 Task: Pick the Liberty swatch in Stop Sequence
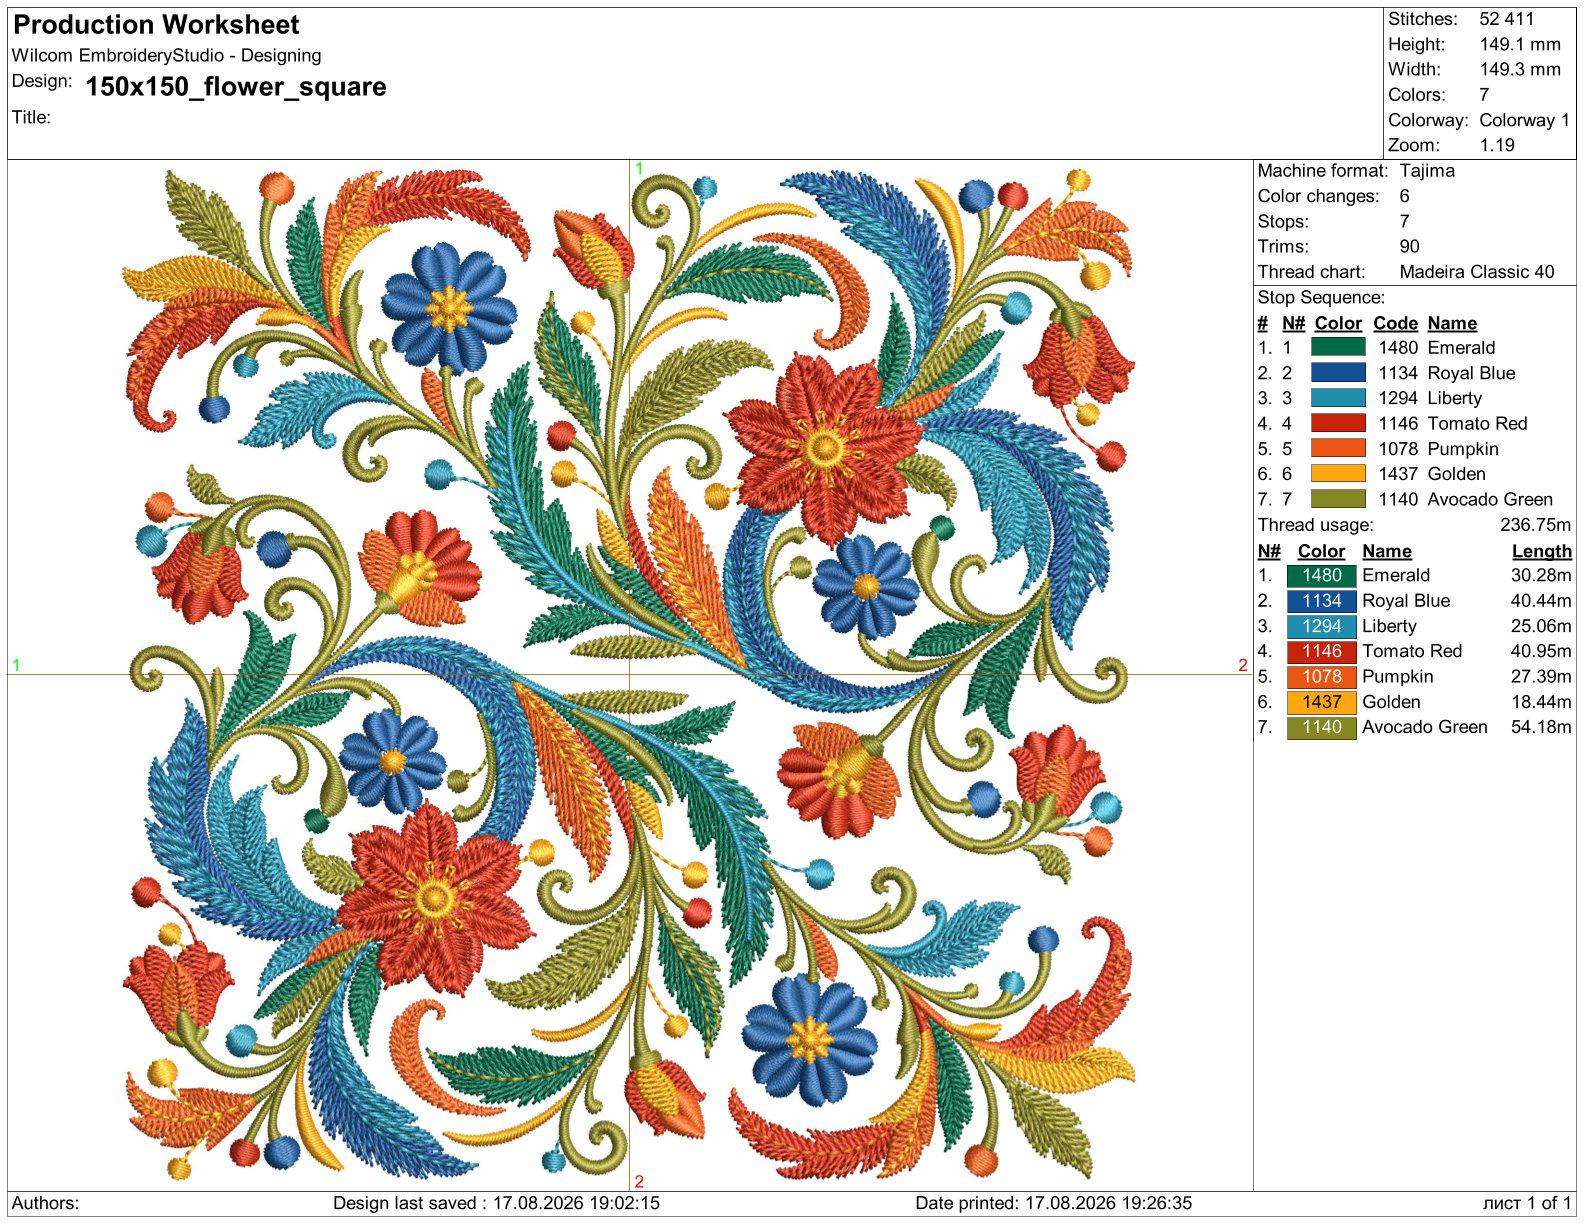pos(1338,398)
